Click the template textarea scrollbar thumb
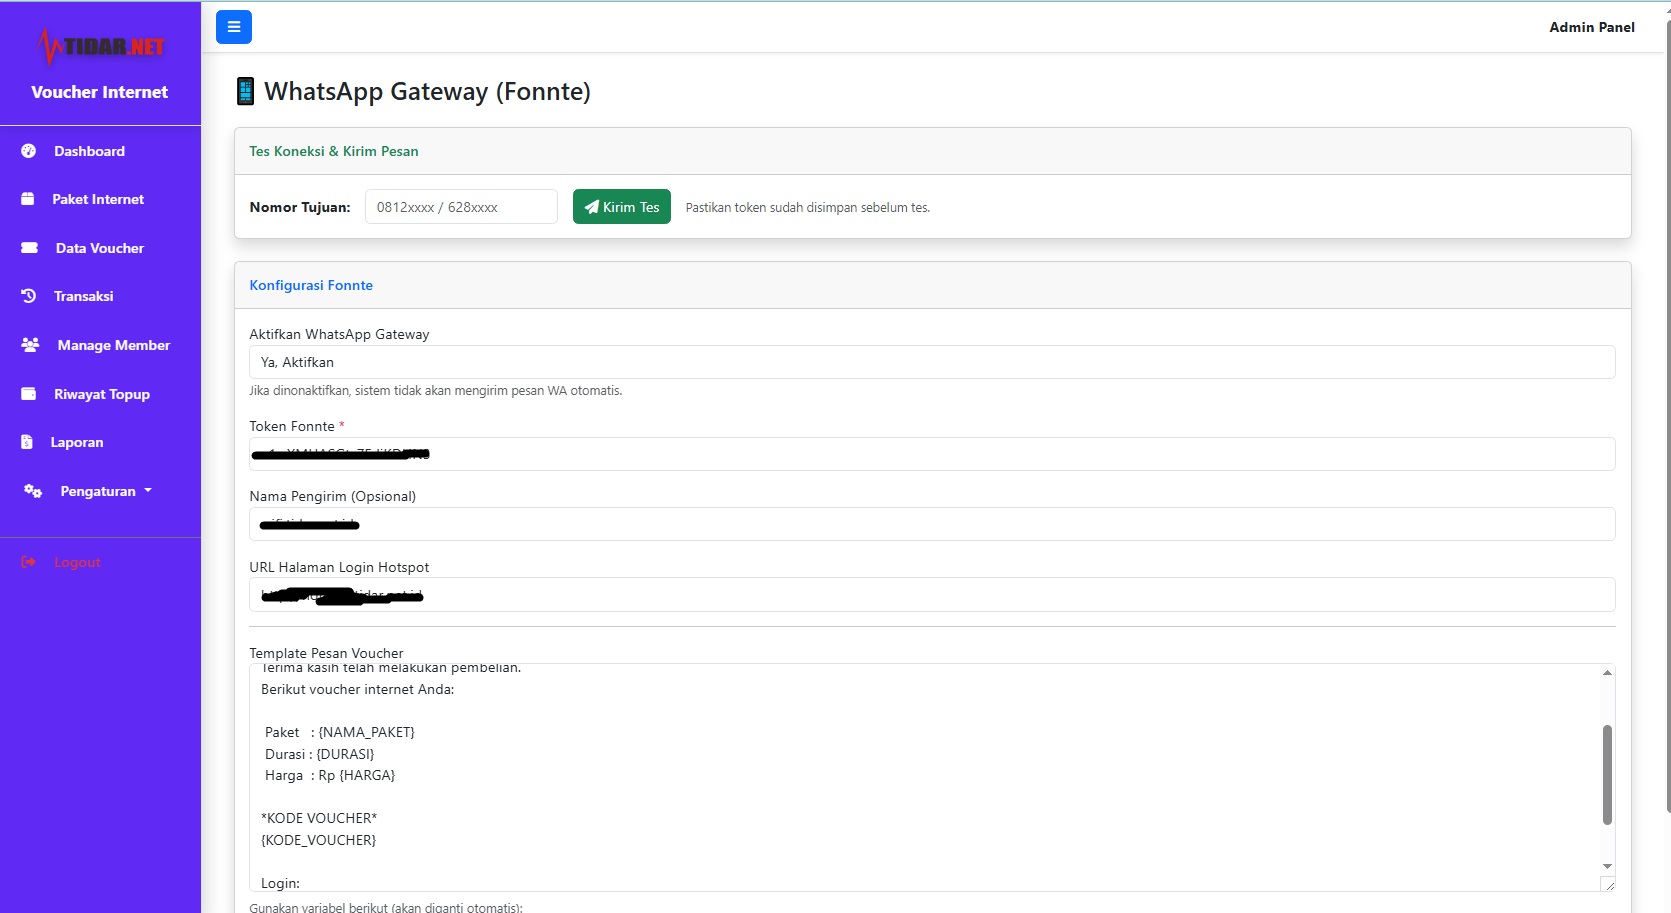Viewport: 1671px width, 913px height. (1607, 774)
